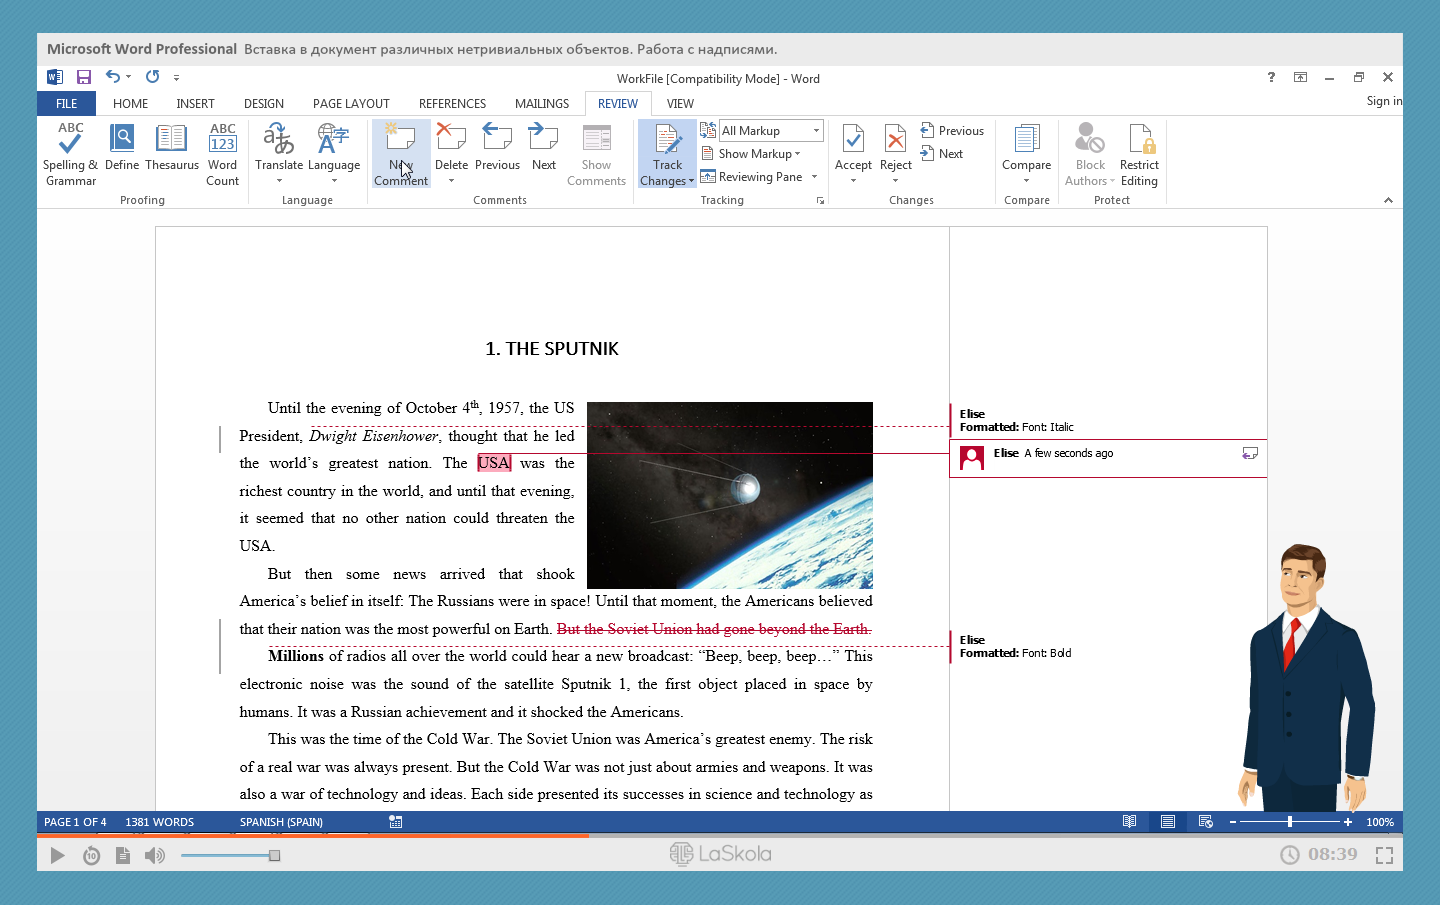Expand the Accept changes dropdown arrow

(x=853, y=181)
